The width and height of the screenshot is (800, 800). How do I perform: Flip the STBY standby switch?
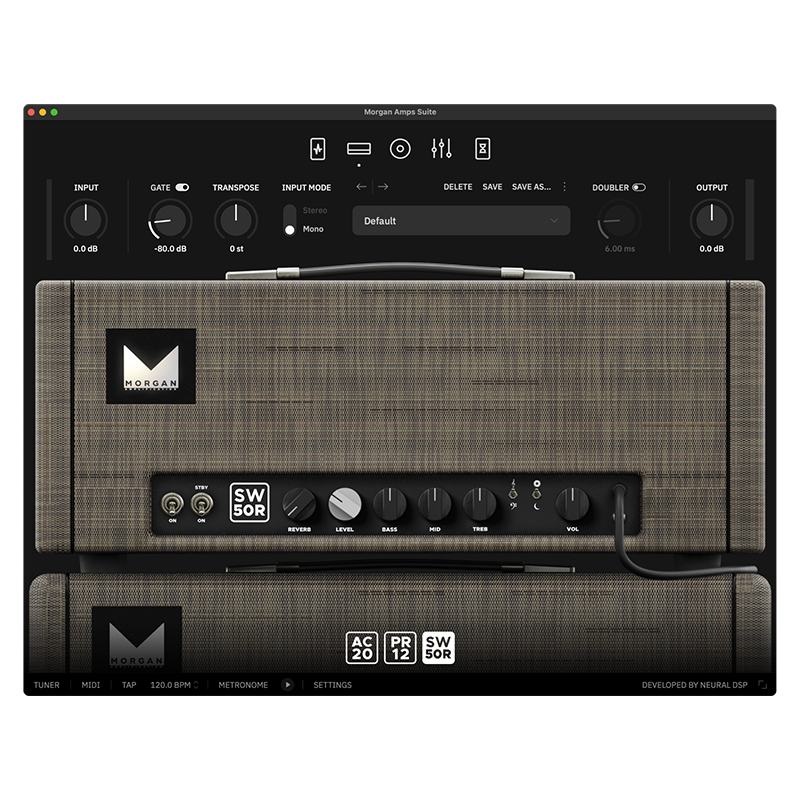pyautogui.click(x=202, y=505)
